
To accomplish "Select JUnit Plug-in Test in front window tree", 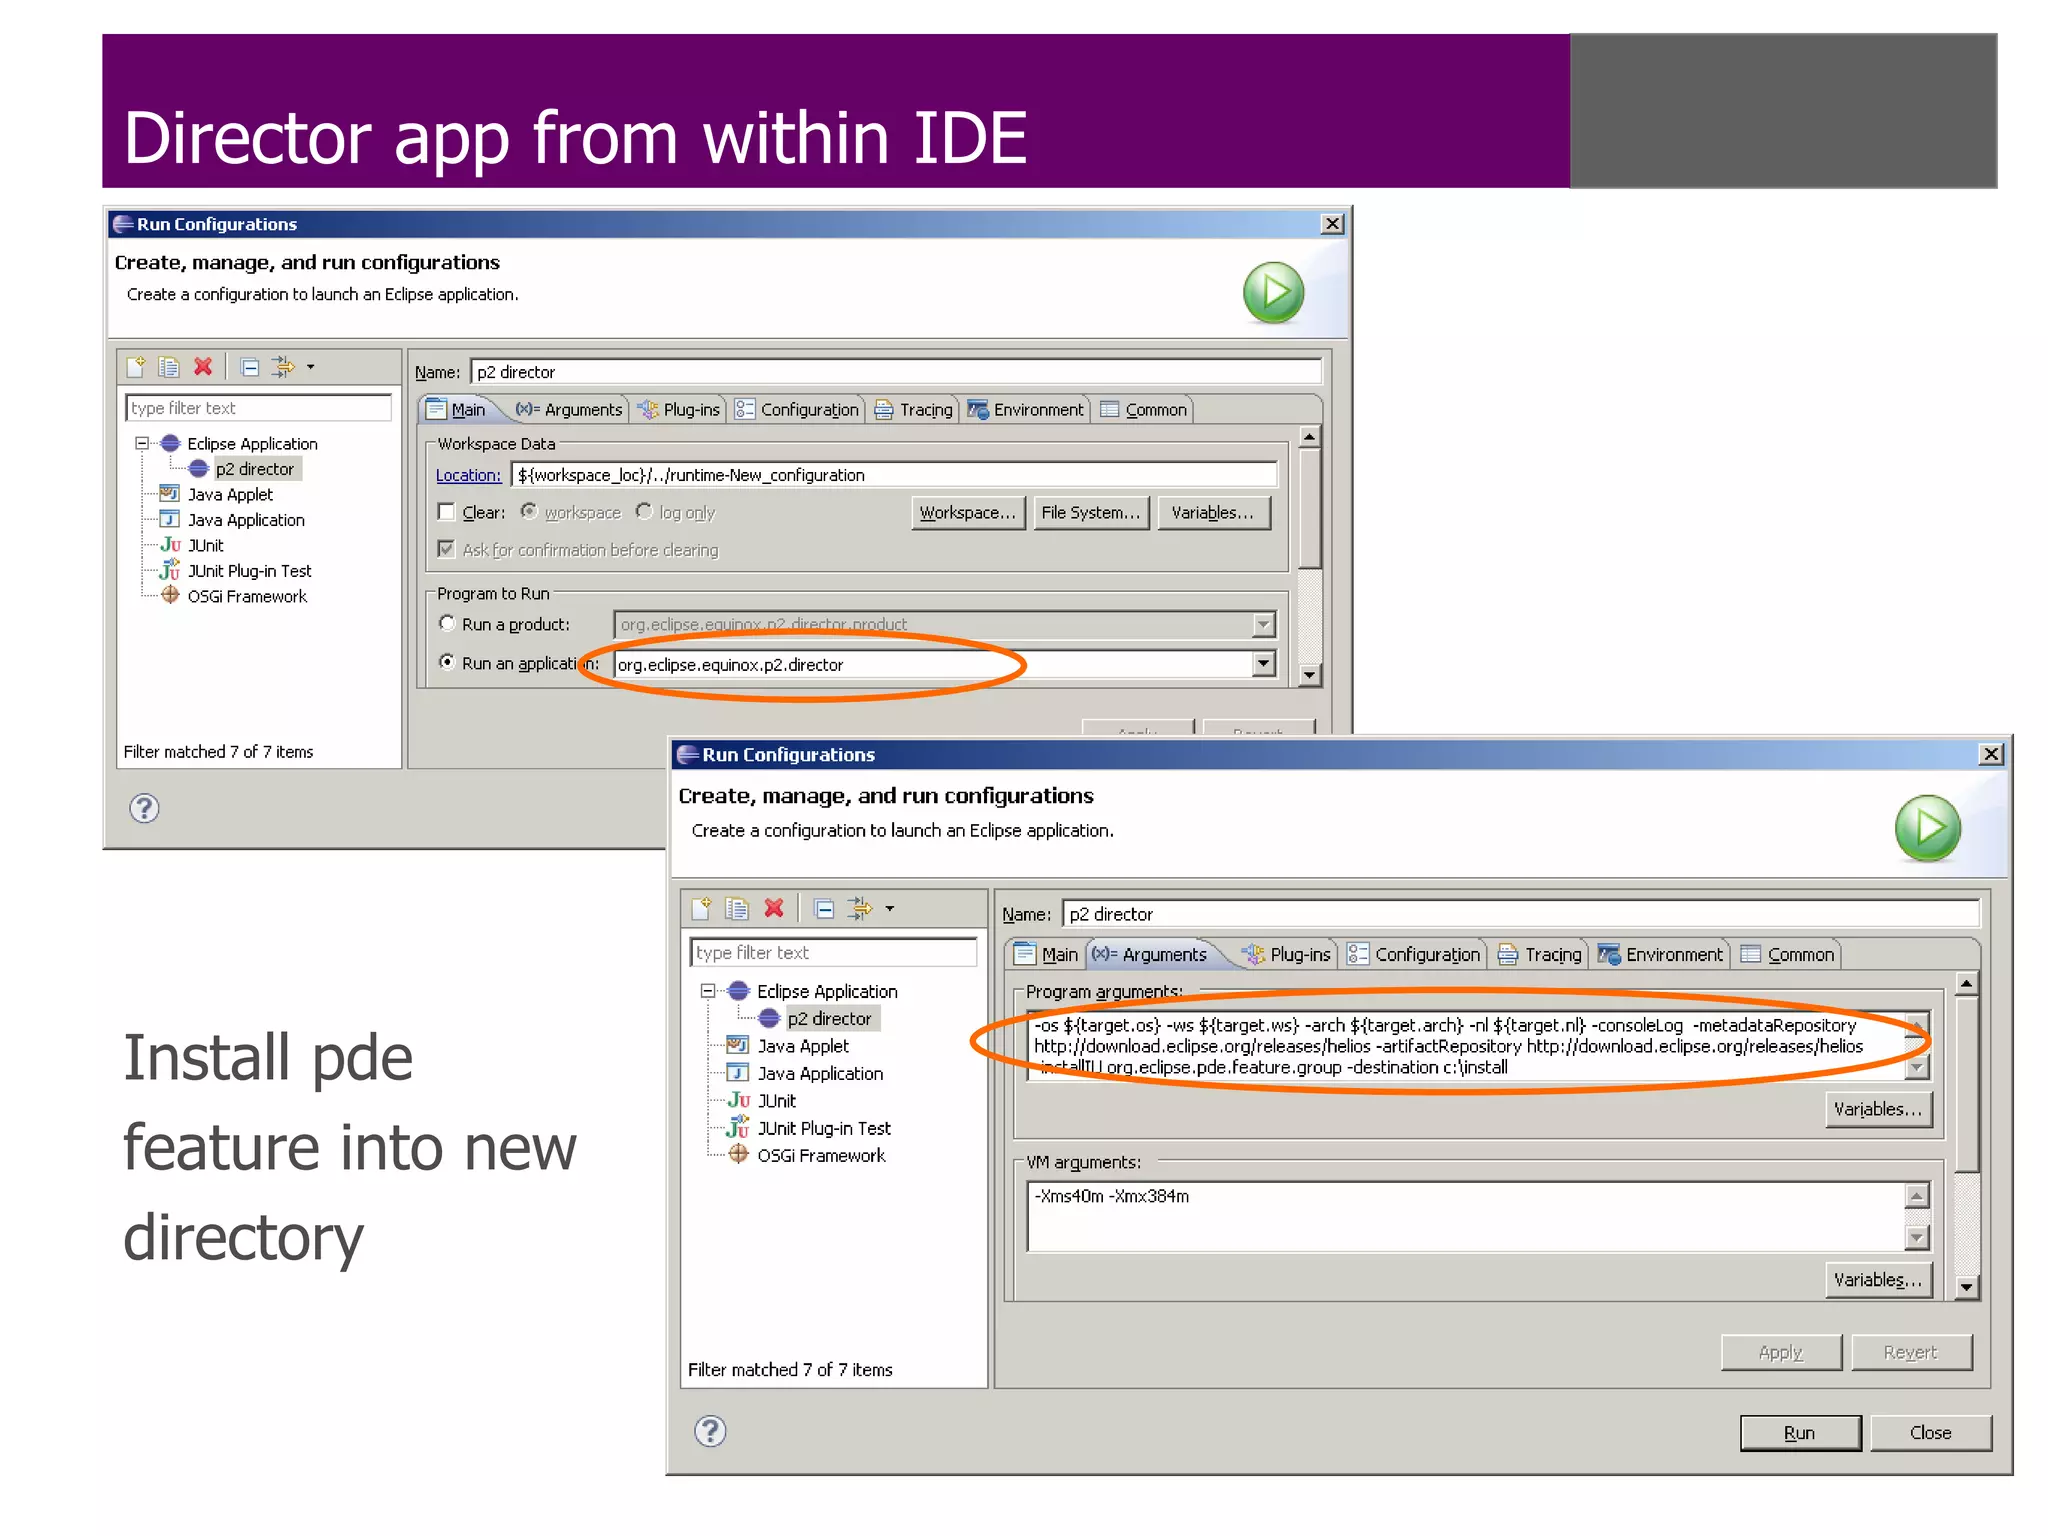I will coord(823,1128).
